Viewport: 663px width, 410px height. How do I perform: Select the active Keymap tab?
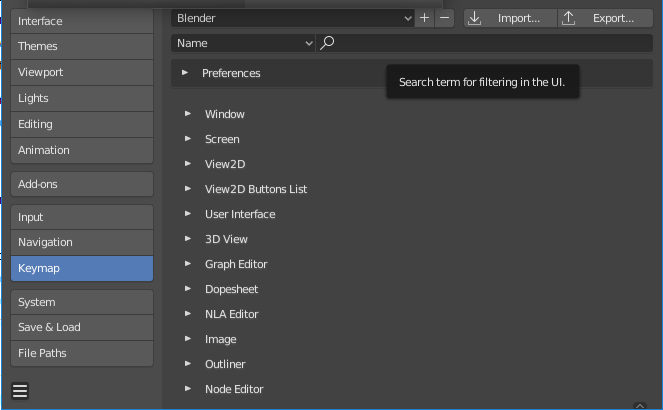click(82, 268)
